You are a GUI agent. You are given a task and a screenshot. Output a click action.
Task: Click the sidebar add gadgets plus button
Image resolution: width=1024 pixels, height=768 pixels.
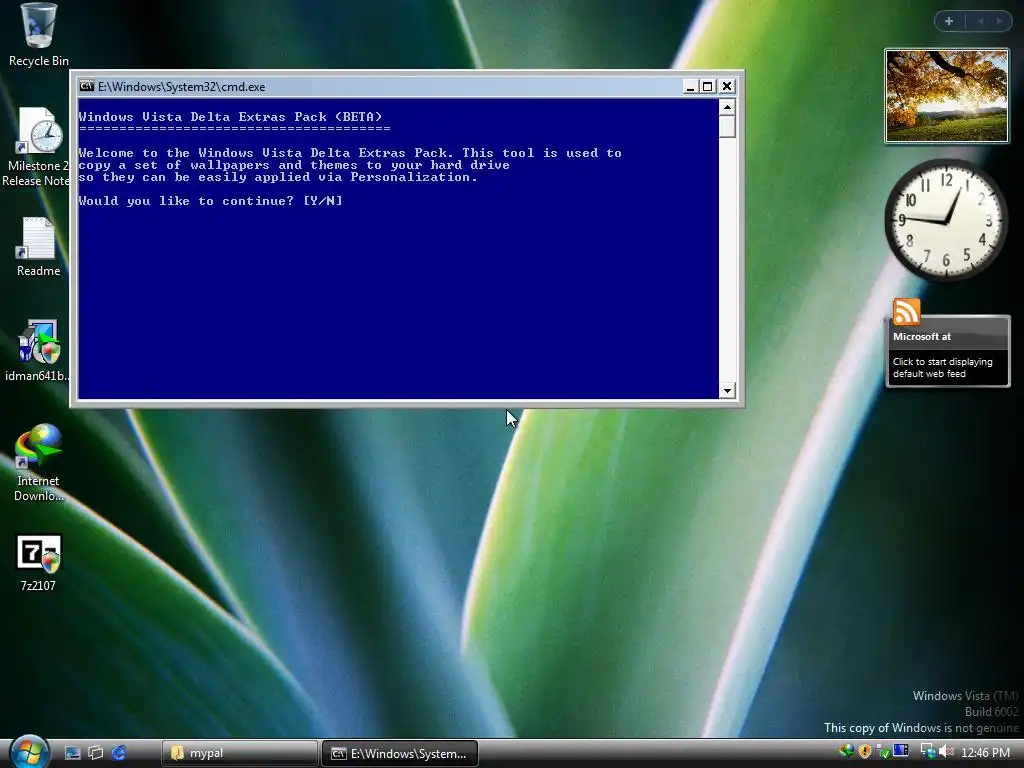pos(950,21)
